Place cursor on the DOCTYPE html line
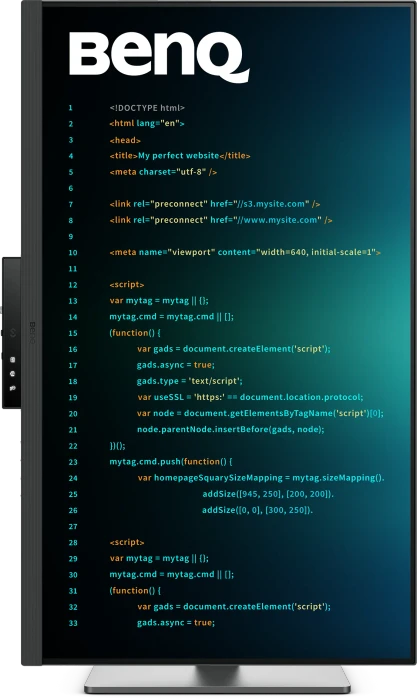 (147, 108)
